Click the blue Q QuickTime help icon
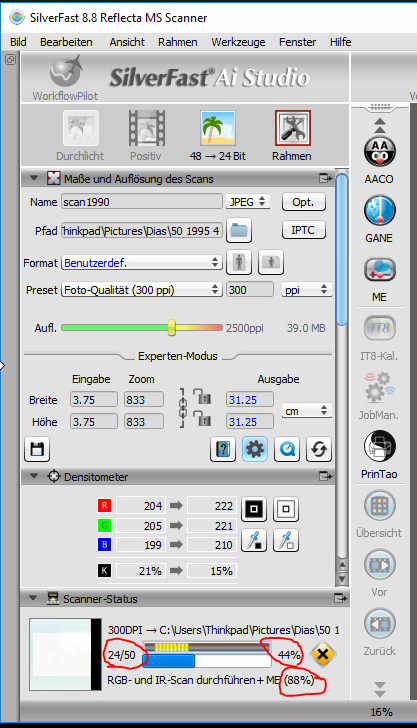This screenshot has height=728, width=417. pos(287,449)
